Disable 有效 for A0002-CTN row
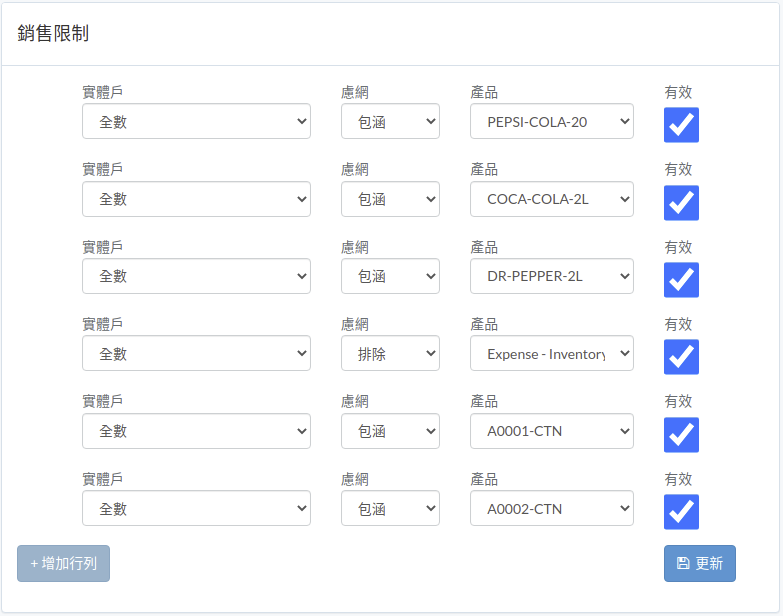The width and height of the screenshot is (783, 616). [681, 512]
